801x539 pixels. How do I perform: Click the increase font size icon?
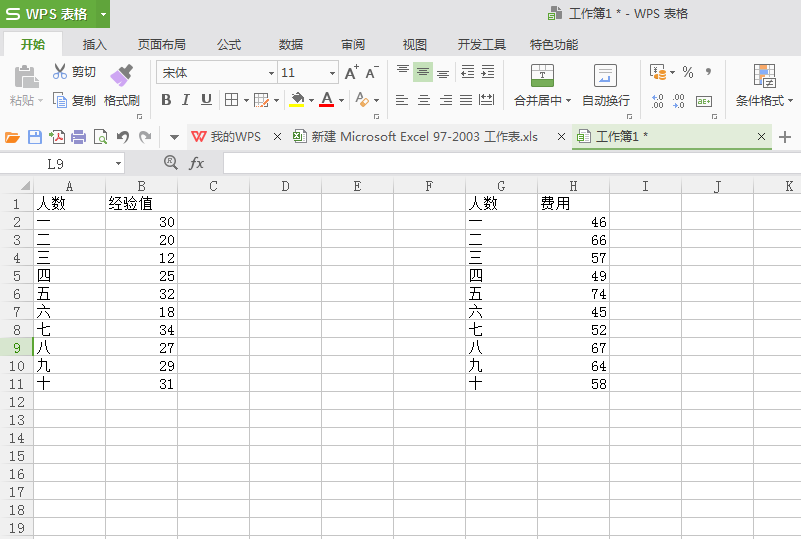351,73
